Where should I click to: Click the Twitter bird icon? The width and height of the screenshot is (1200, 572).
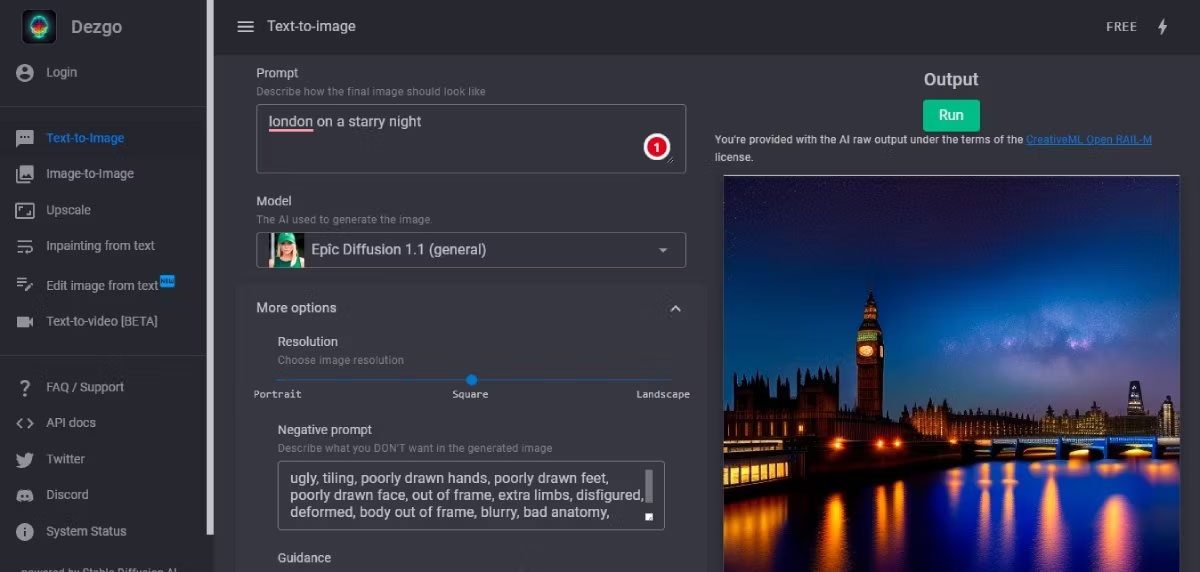[x=25, y=459]
